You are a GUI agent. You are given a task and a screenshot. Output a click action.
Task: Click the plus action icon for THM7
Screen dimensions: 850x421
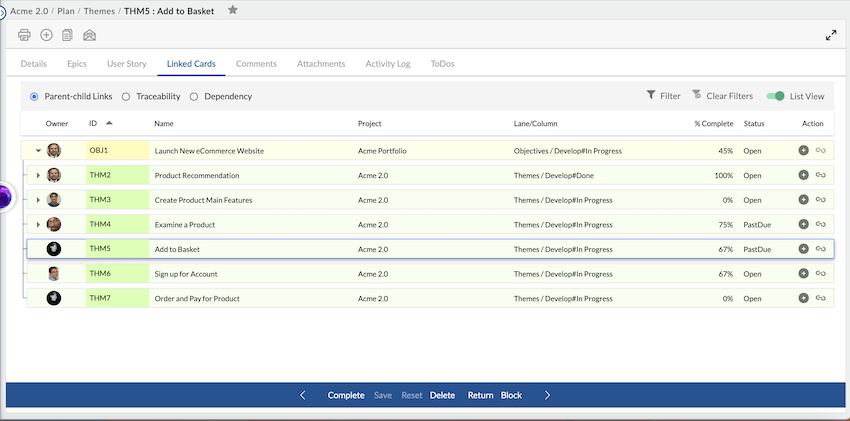point(803,298)
